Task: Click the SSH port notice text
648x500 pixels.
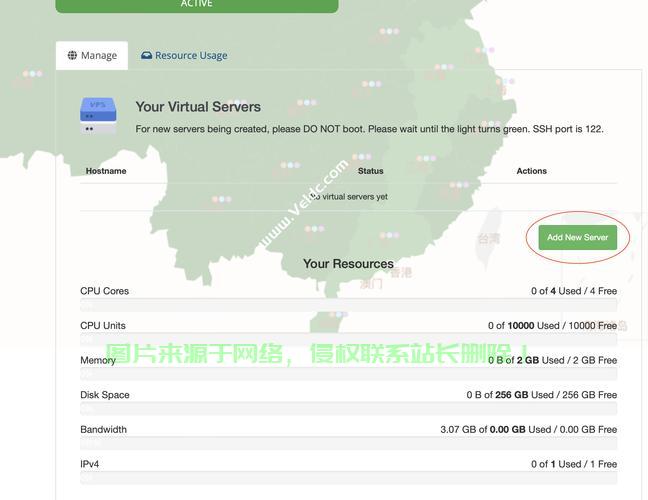Action: 369,129
